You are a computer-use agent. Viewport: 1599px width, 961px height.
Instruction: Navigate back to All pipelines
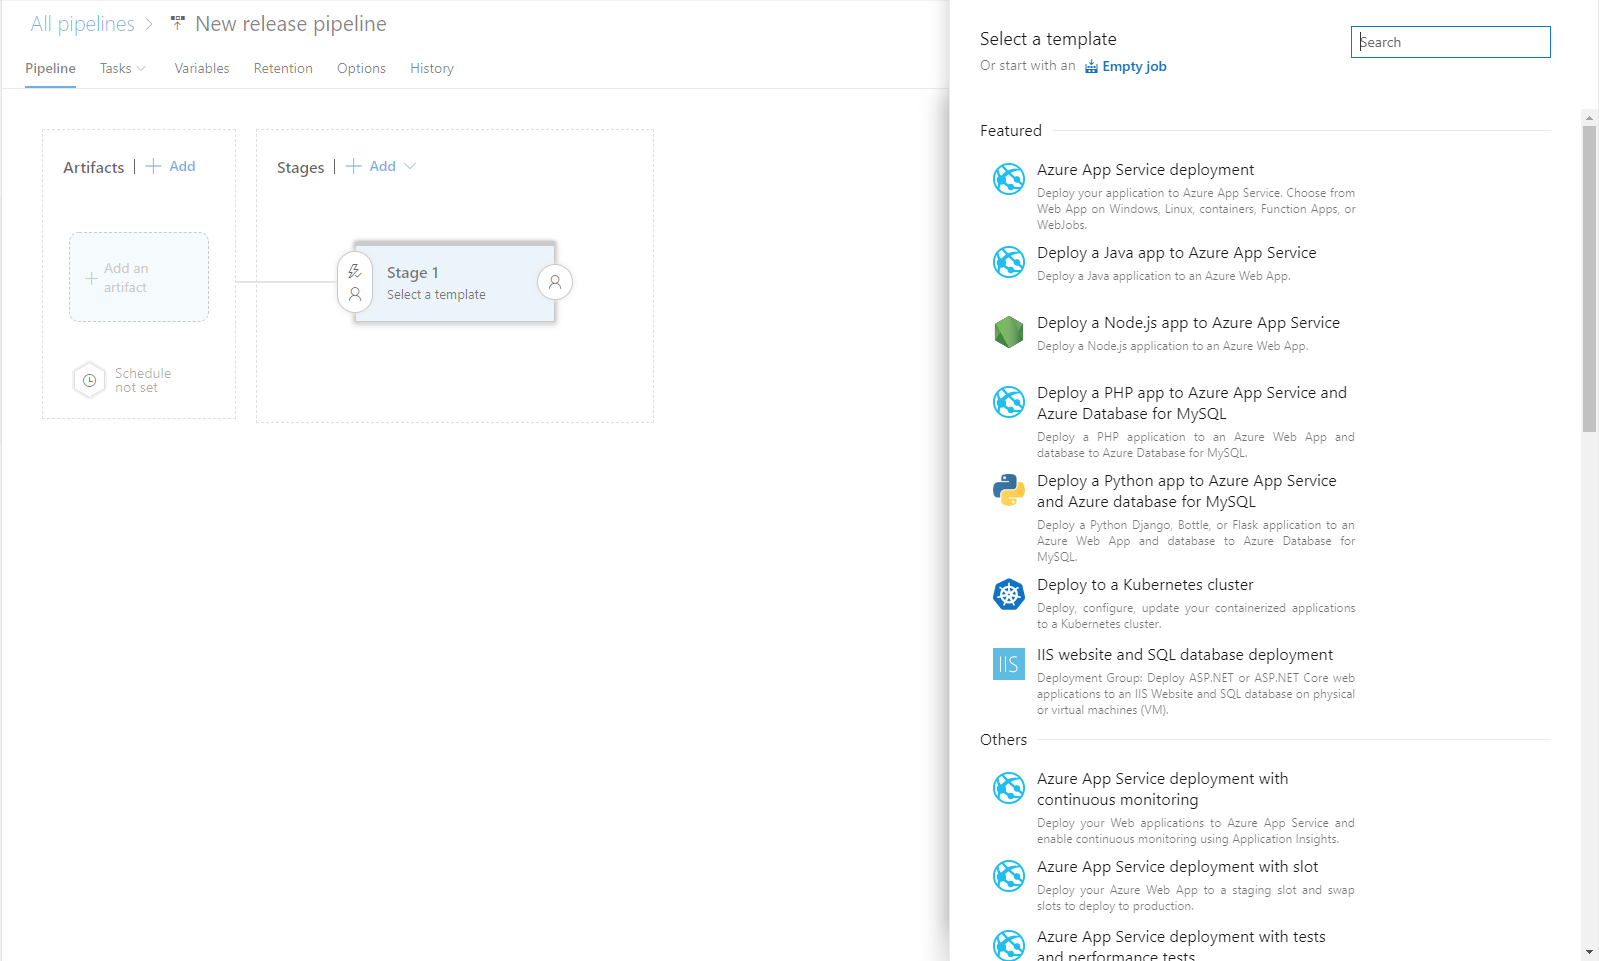coord(82,24)
